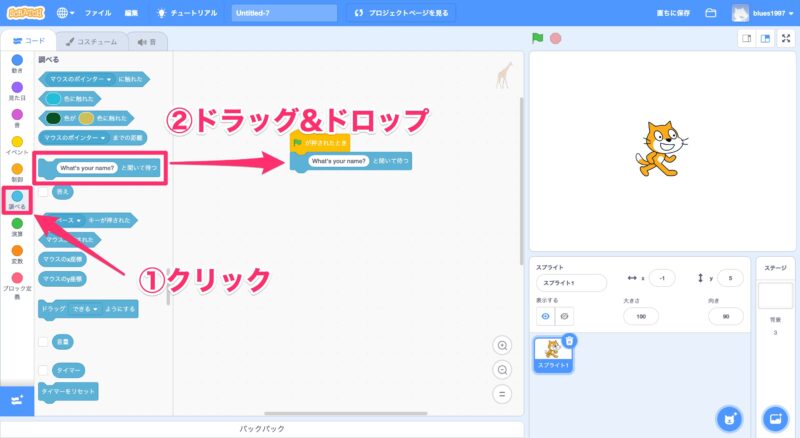
Task: Toggle the 答え block checkbox
Action: click(43, 191)
